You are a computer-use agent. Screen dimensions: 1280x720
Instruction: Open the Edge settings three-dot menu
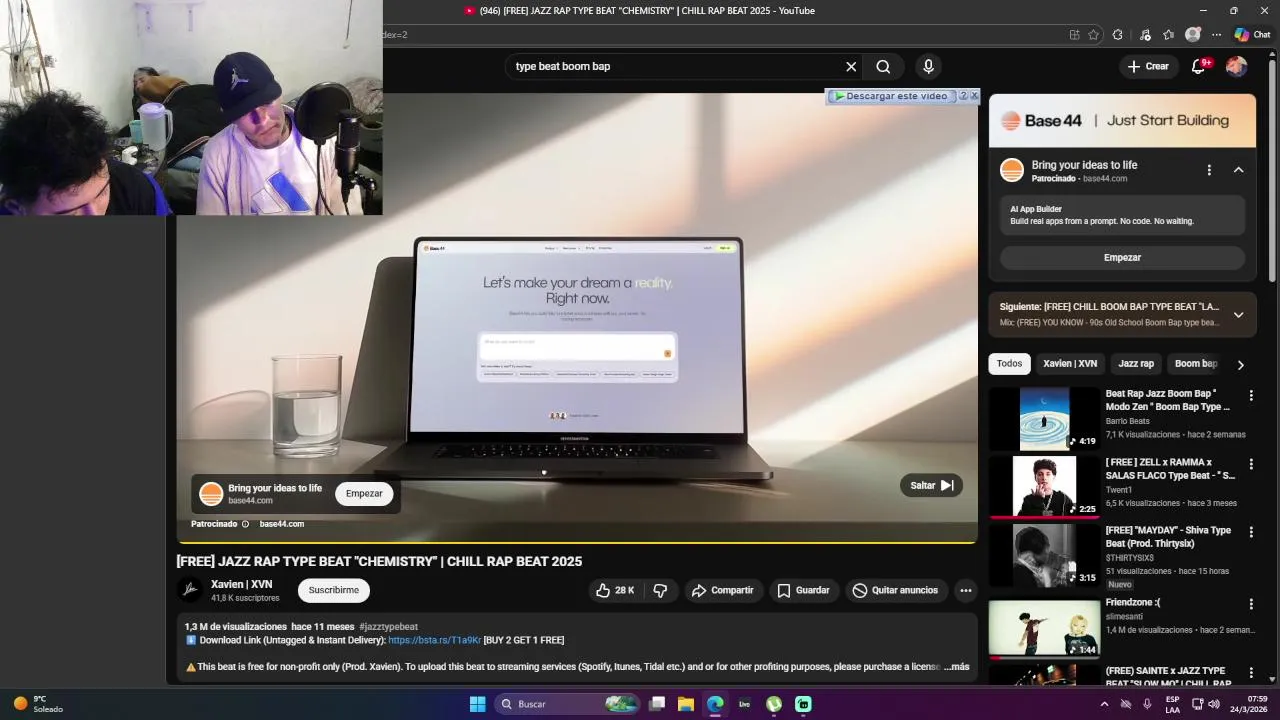1216,35
